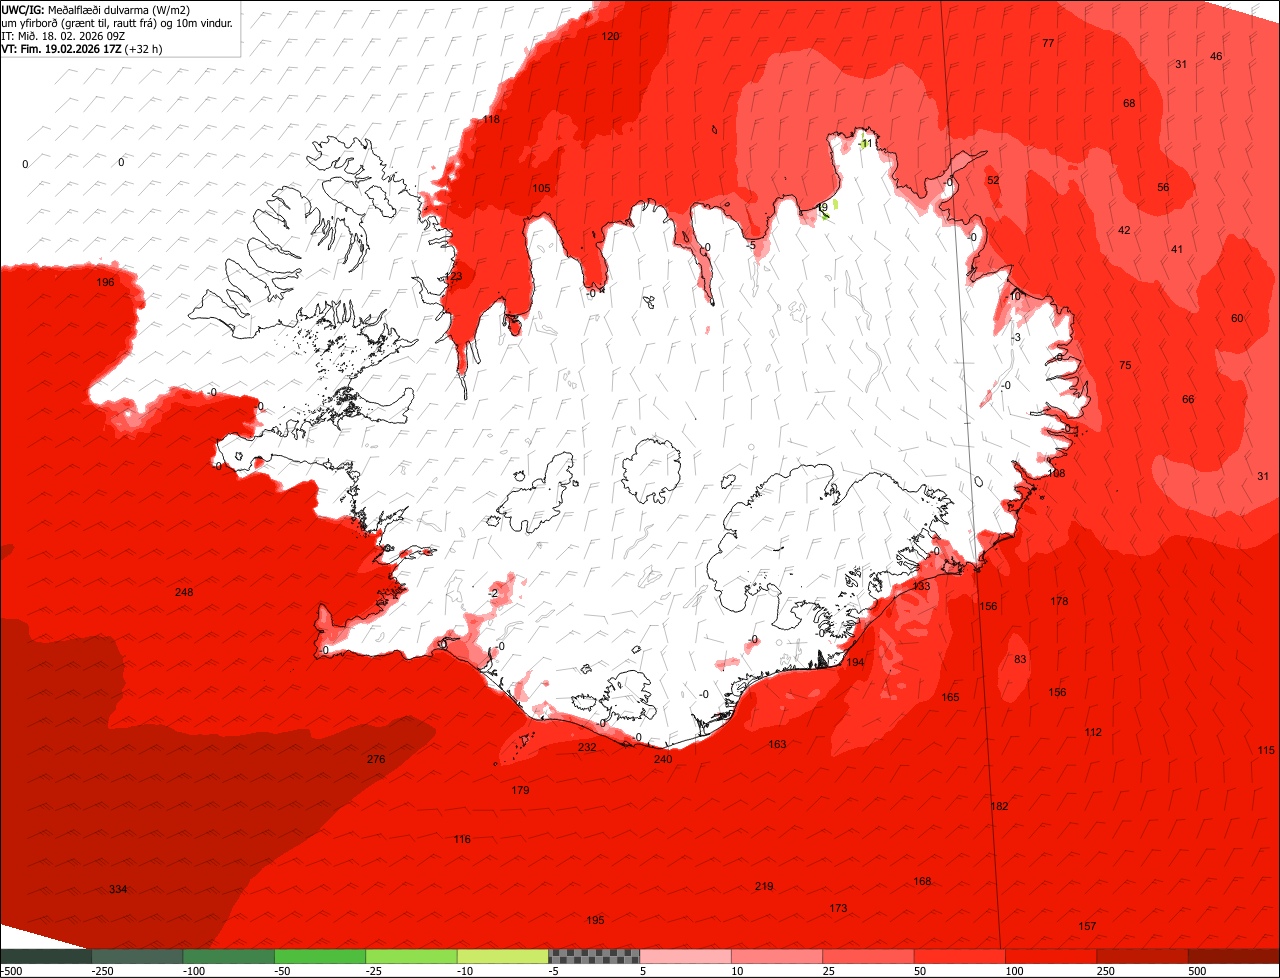Select the darkest red legend swatch right of 500
The height and width of the screenshot is (978, 1280).
(1234, 956)
